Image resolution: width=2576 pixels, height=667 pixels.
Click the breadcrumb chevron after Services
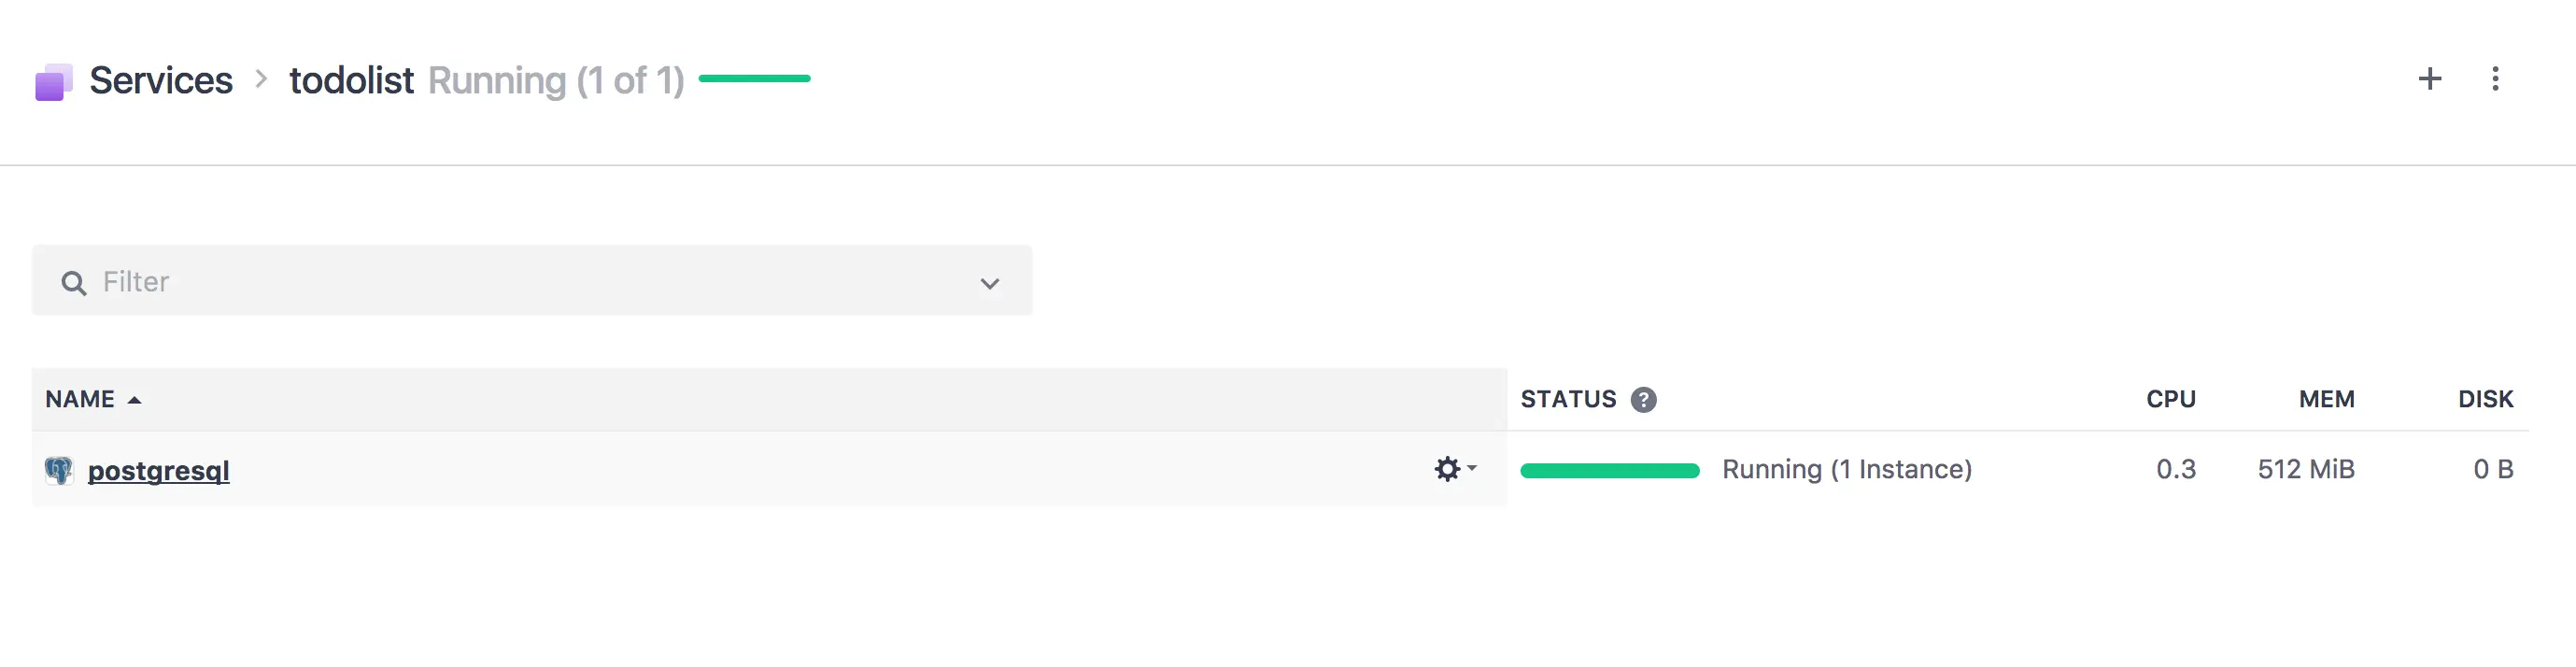point(261,79)
